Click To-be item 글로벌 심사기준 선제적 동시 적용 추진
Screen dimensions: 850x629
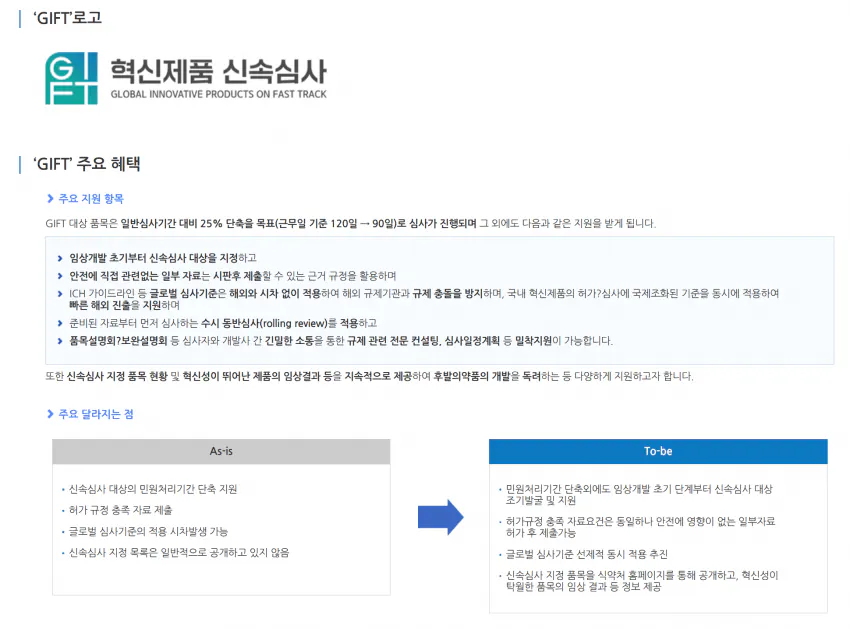[587, 554]
